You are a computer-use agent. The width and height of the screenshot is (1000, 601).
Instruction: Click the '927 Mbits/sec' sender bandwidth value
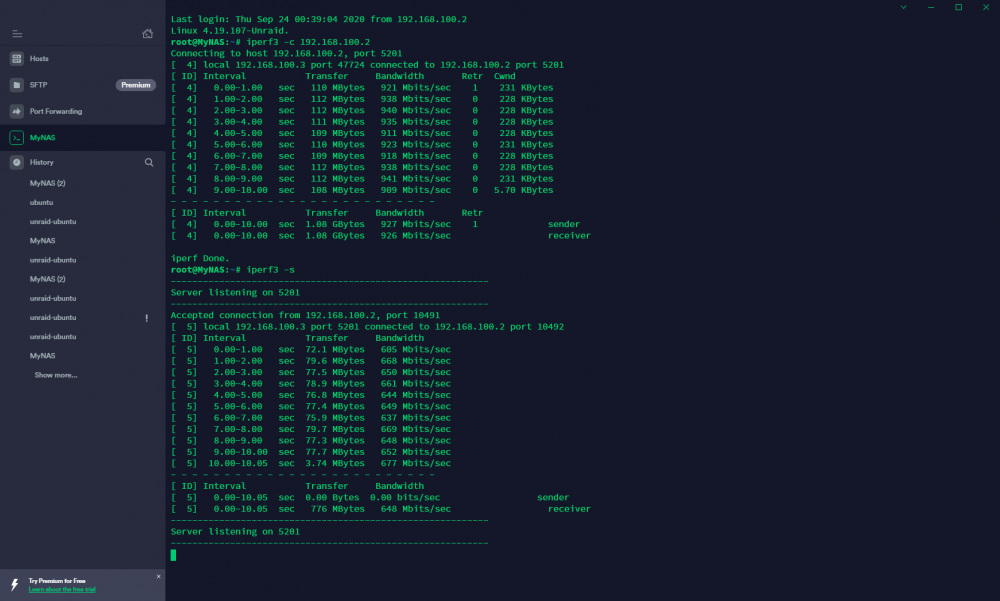(x=416, y=224)
